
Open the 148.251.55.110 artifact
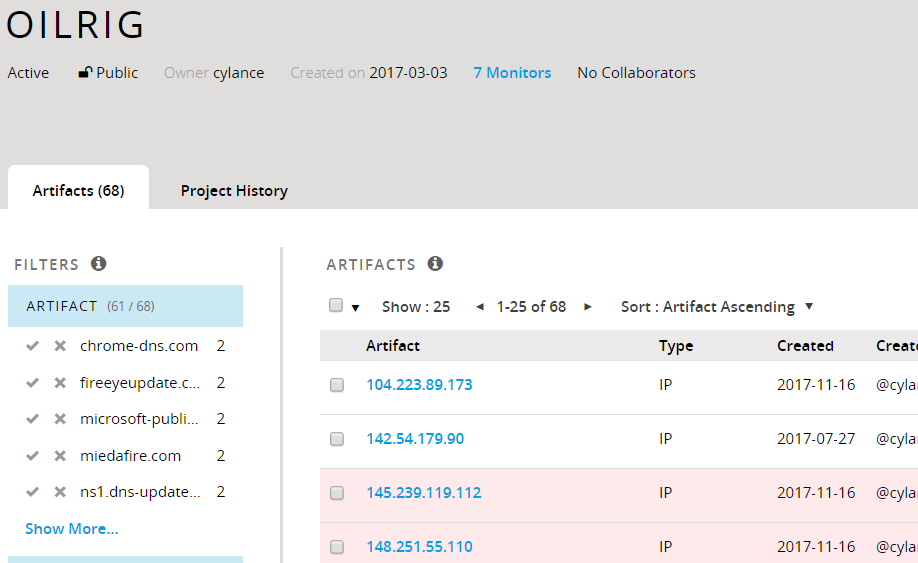point(419,547)
